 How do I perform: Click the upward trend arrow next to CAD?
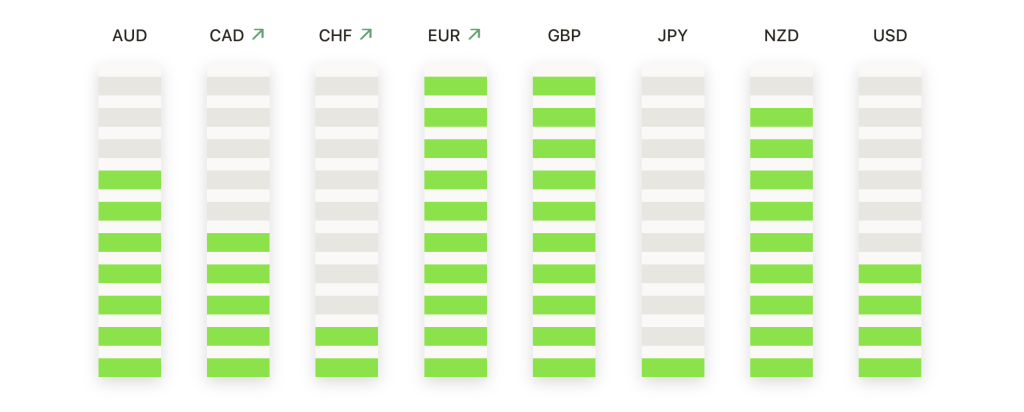(258, 34)
